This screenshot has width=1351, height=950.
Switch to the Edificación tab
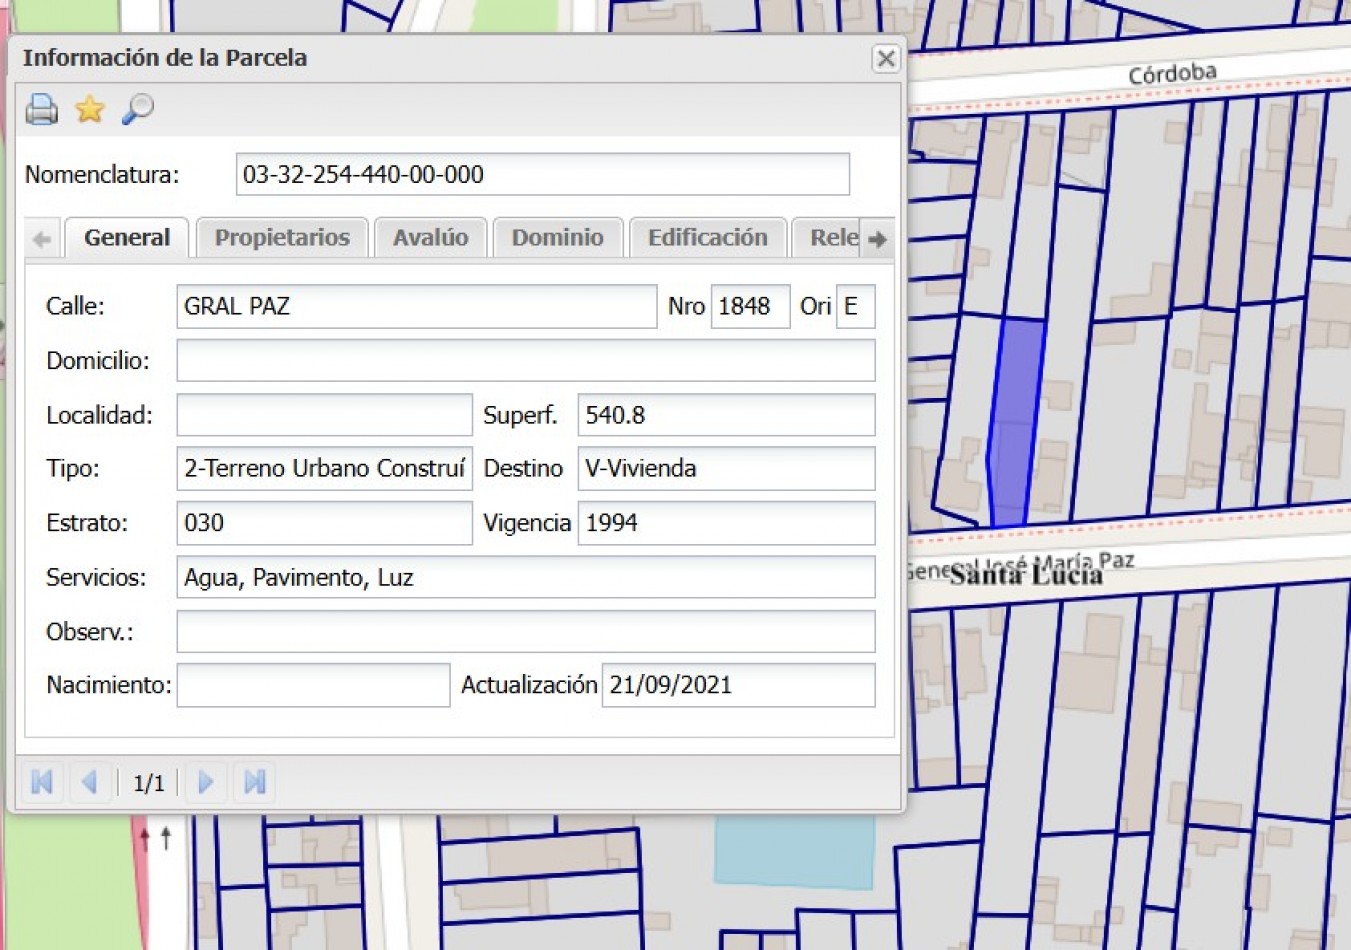tap(707, 238)
